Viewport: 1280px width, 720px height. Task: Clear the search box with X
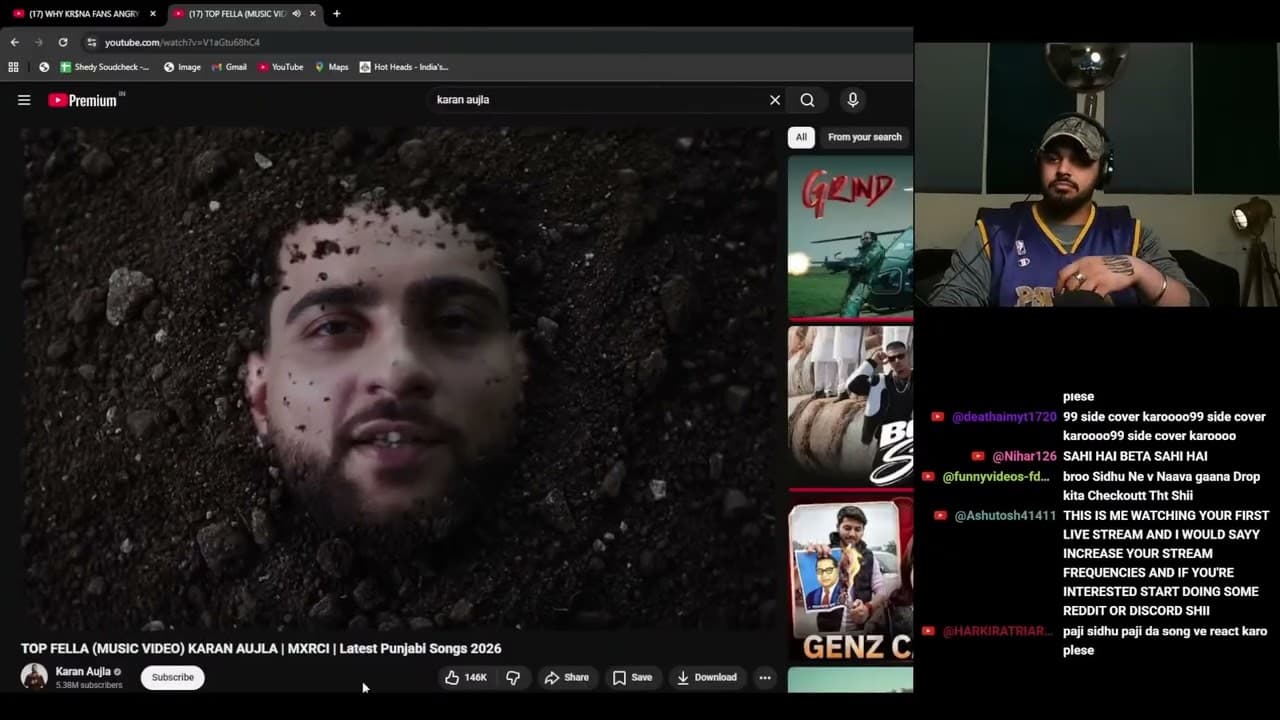point(774,100)
